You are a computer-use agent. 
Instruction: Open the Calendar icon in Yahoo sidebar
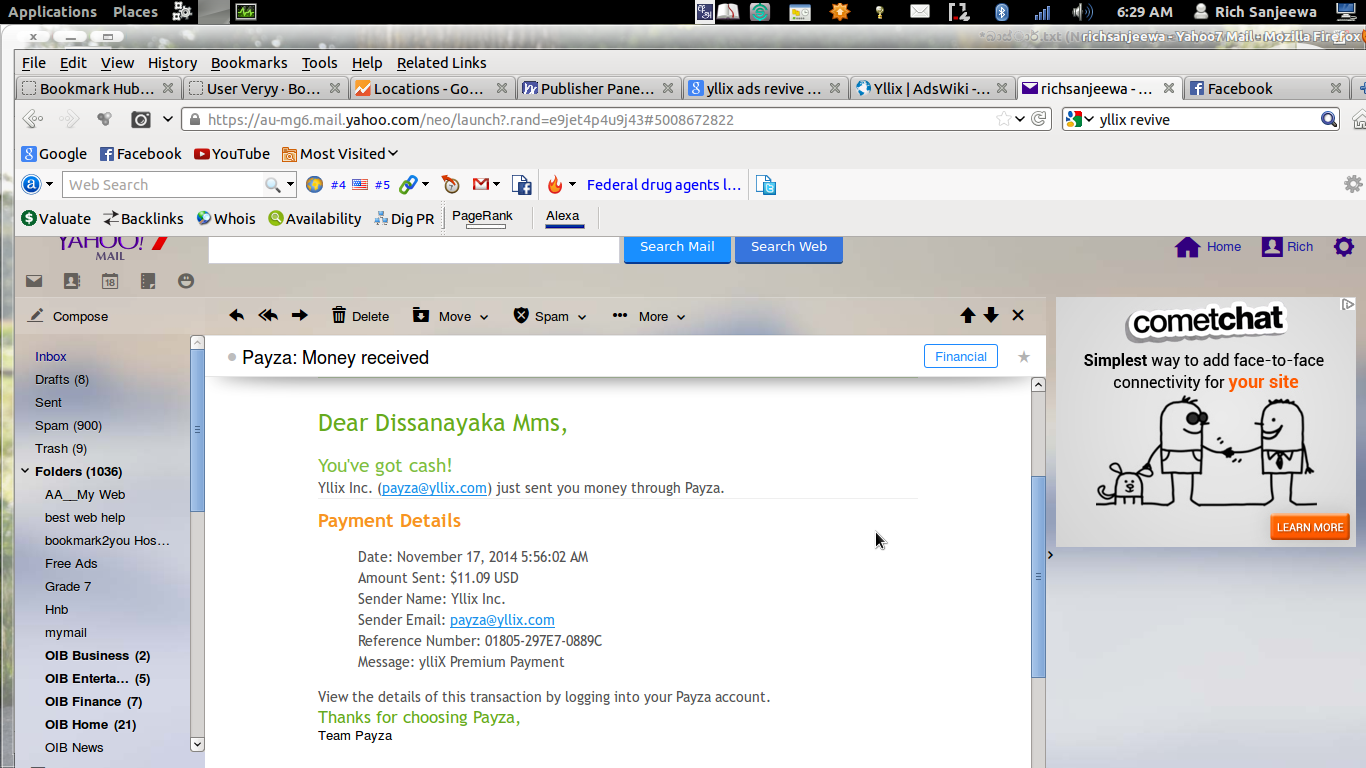110,282
